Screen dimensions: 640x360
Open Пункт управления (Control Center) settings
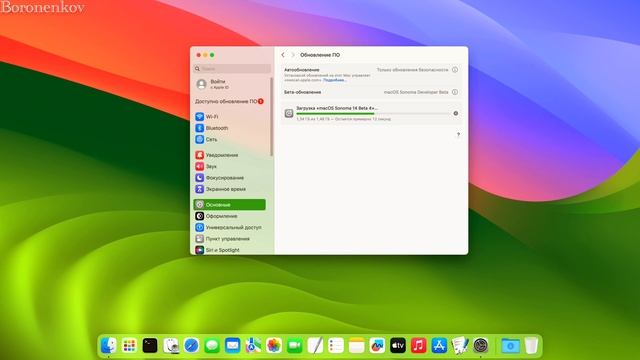click(x=229, y=239)
